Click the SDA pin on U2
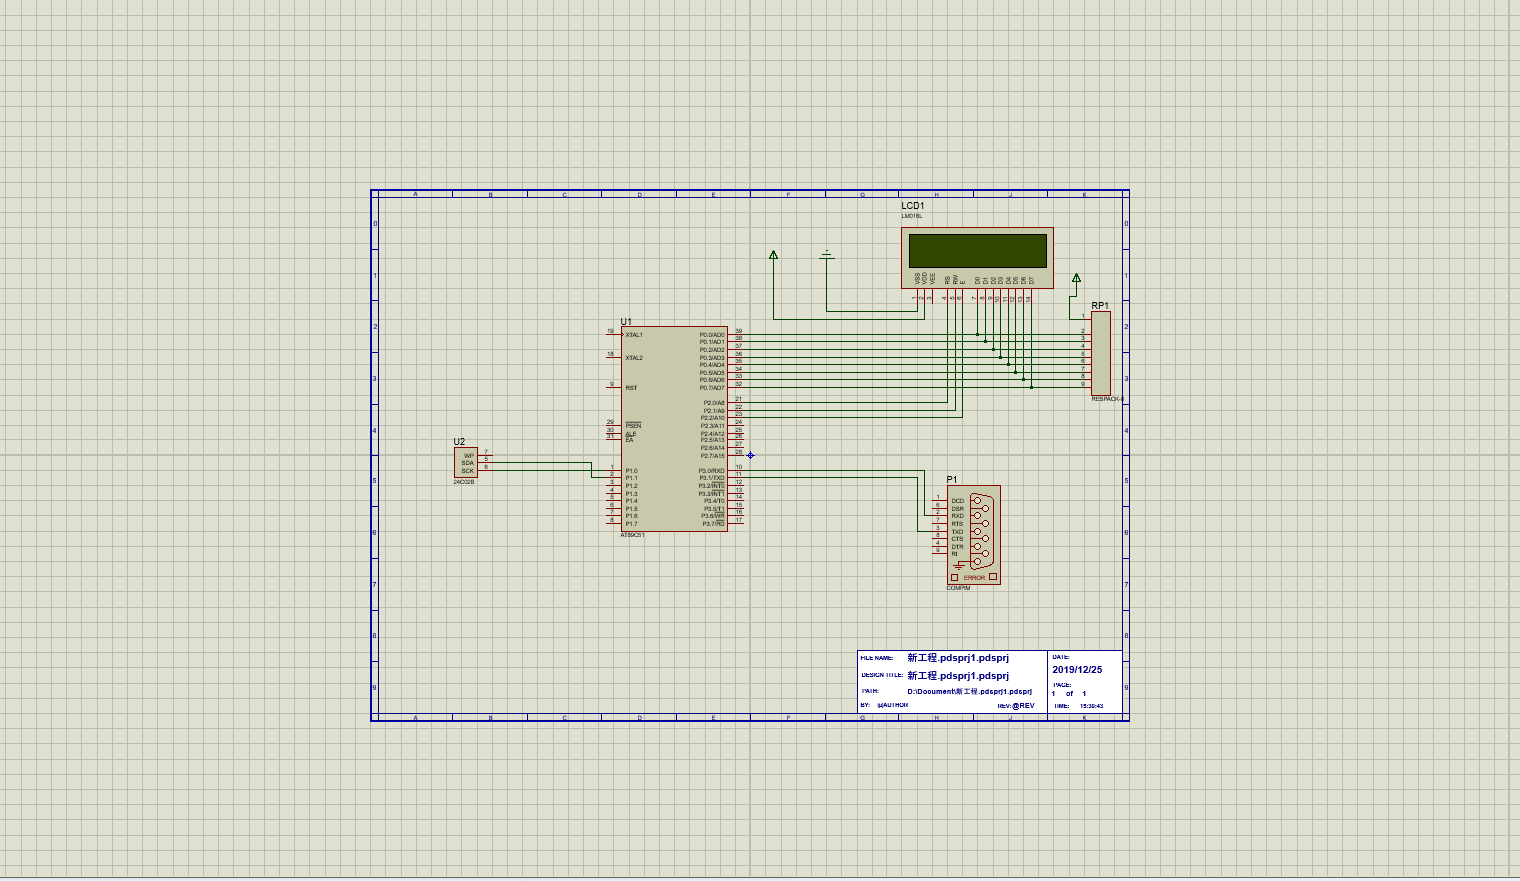 point(468,463)
